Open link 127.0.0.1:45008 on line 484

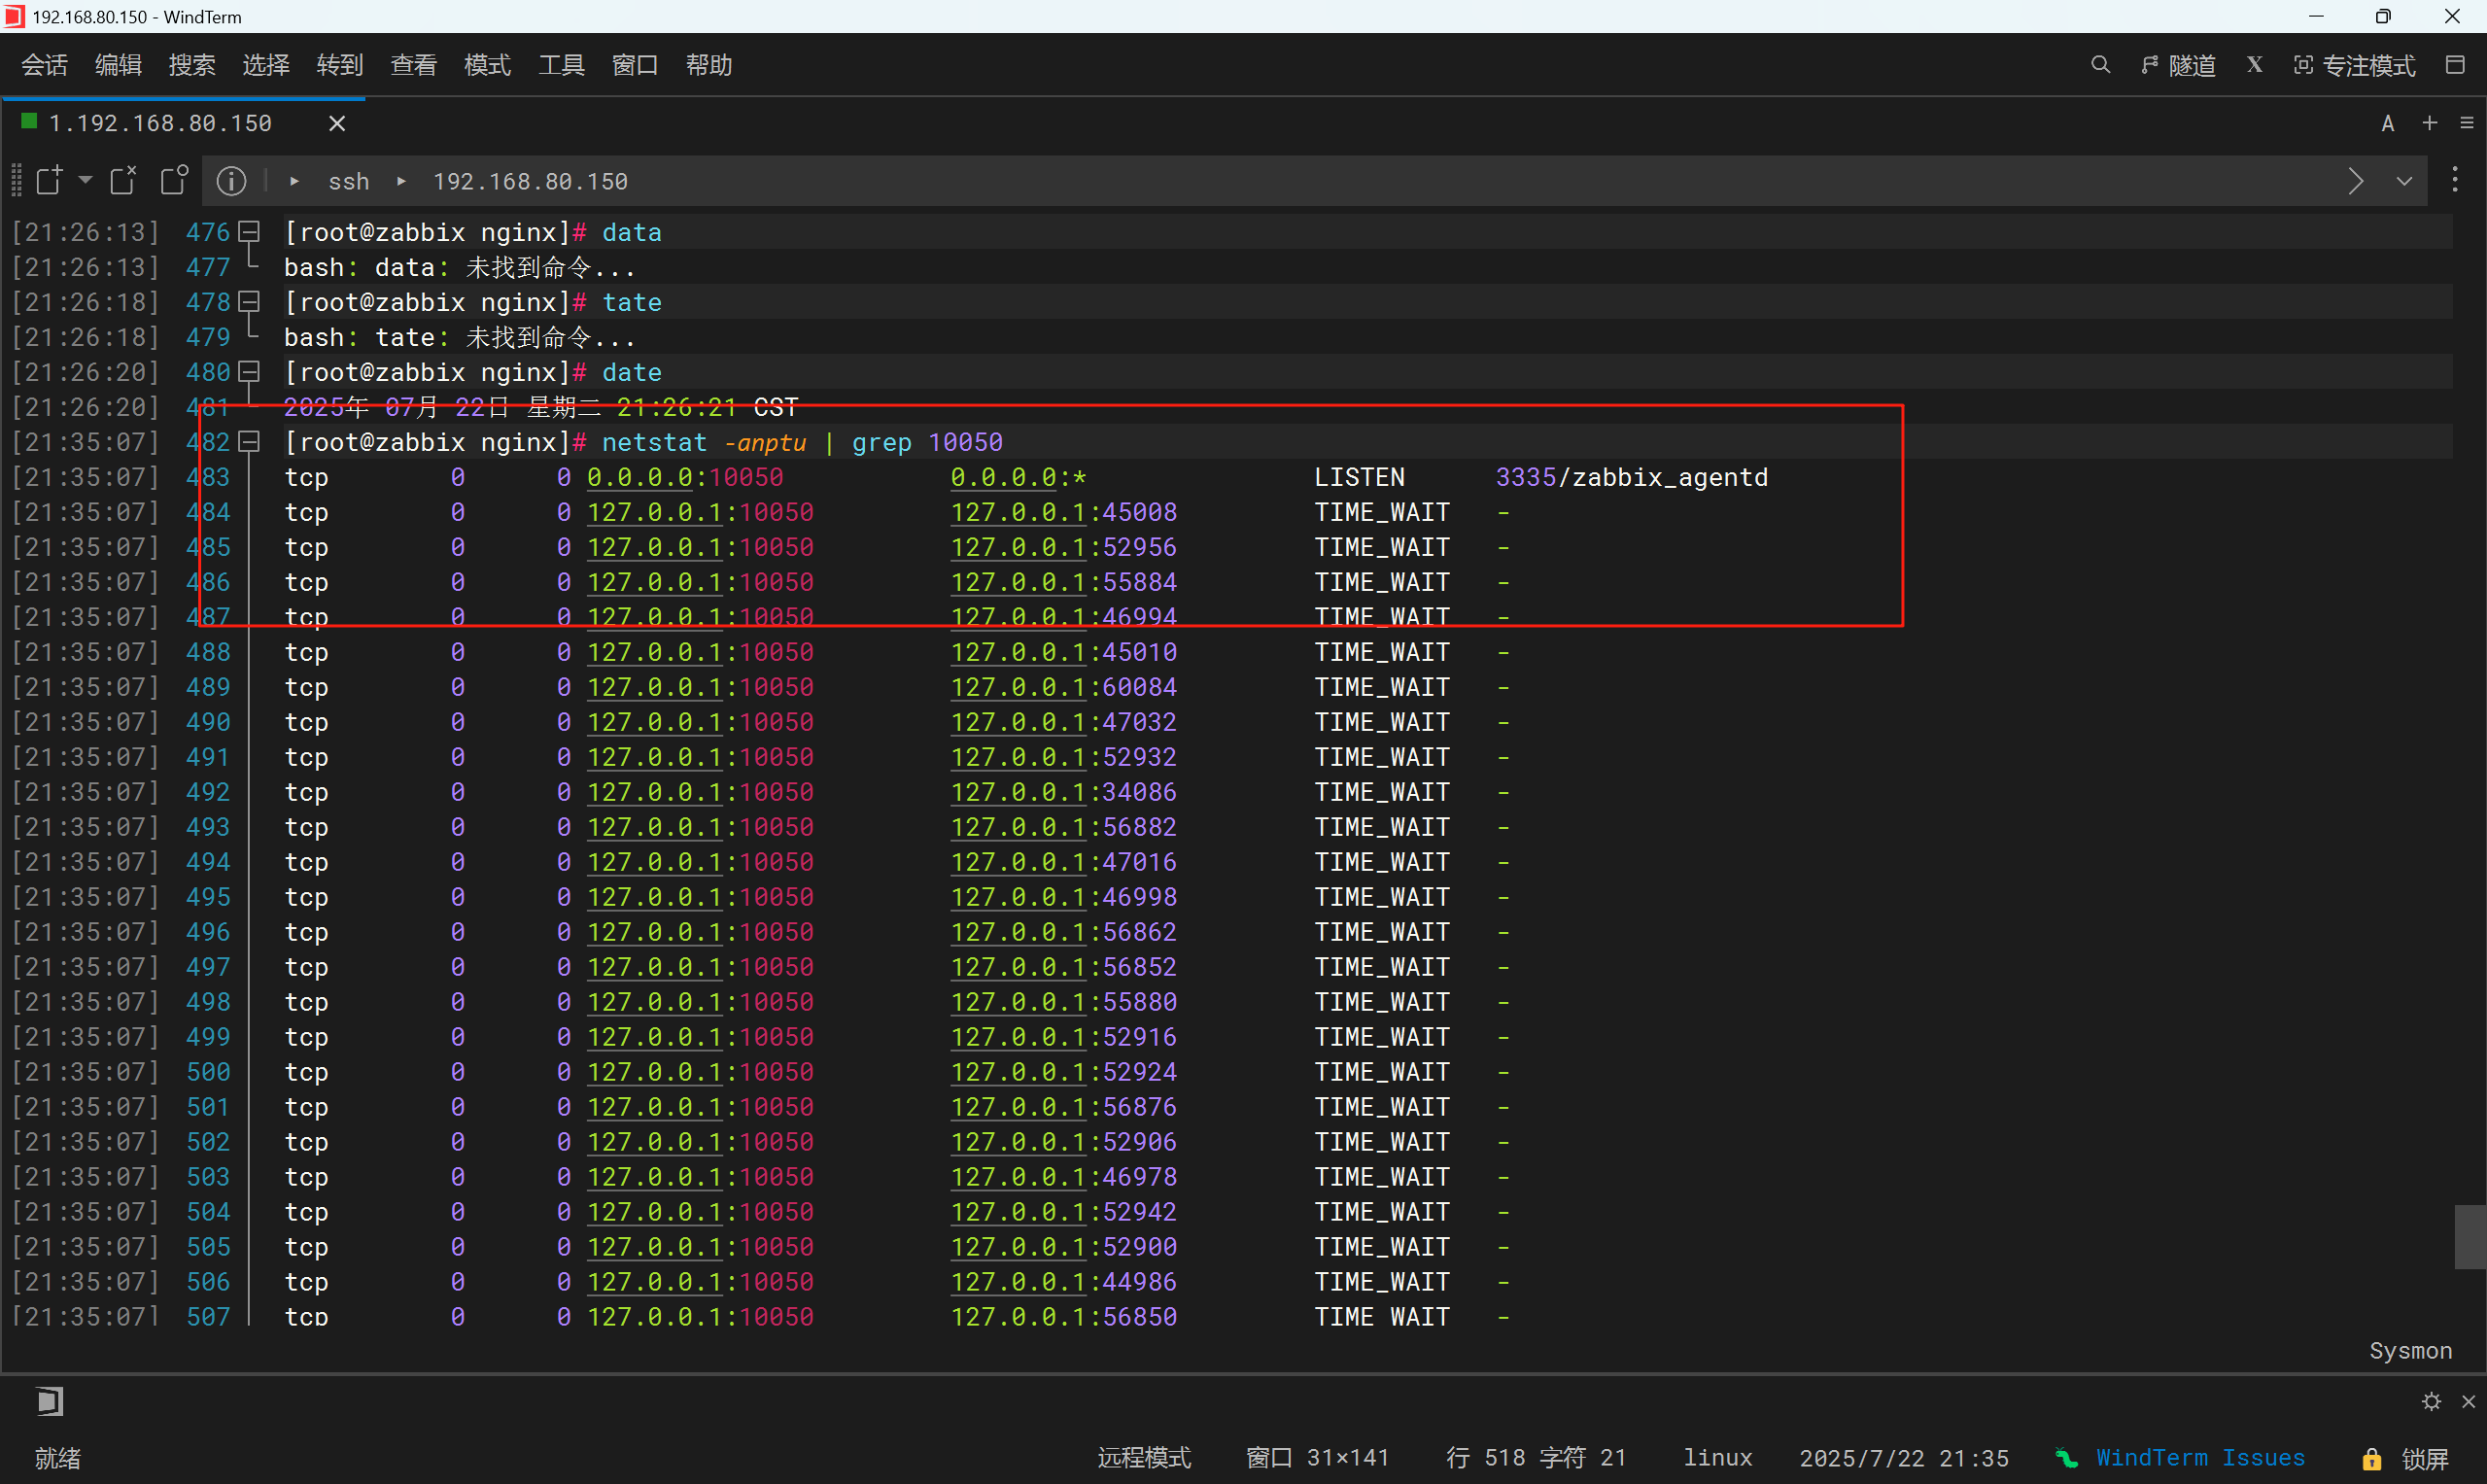(x=1064, y=512)
